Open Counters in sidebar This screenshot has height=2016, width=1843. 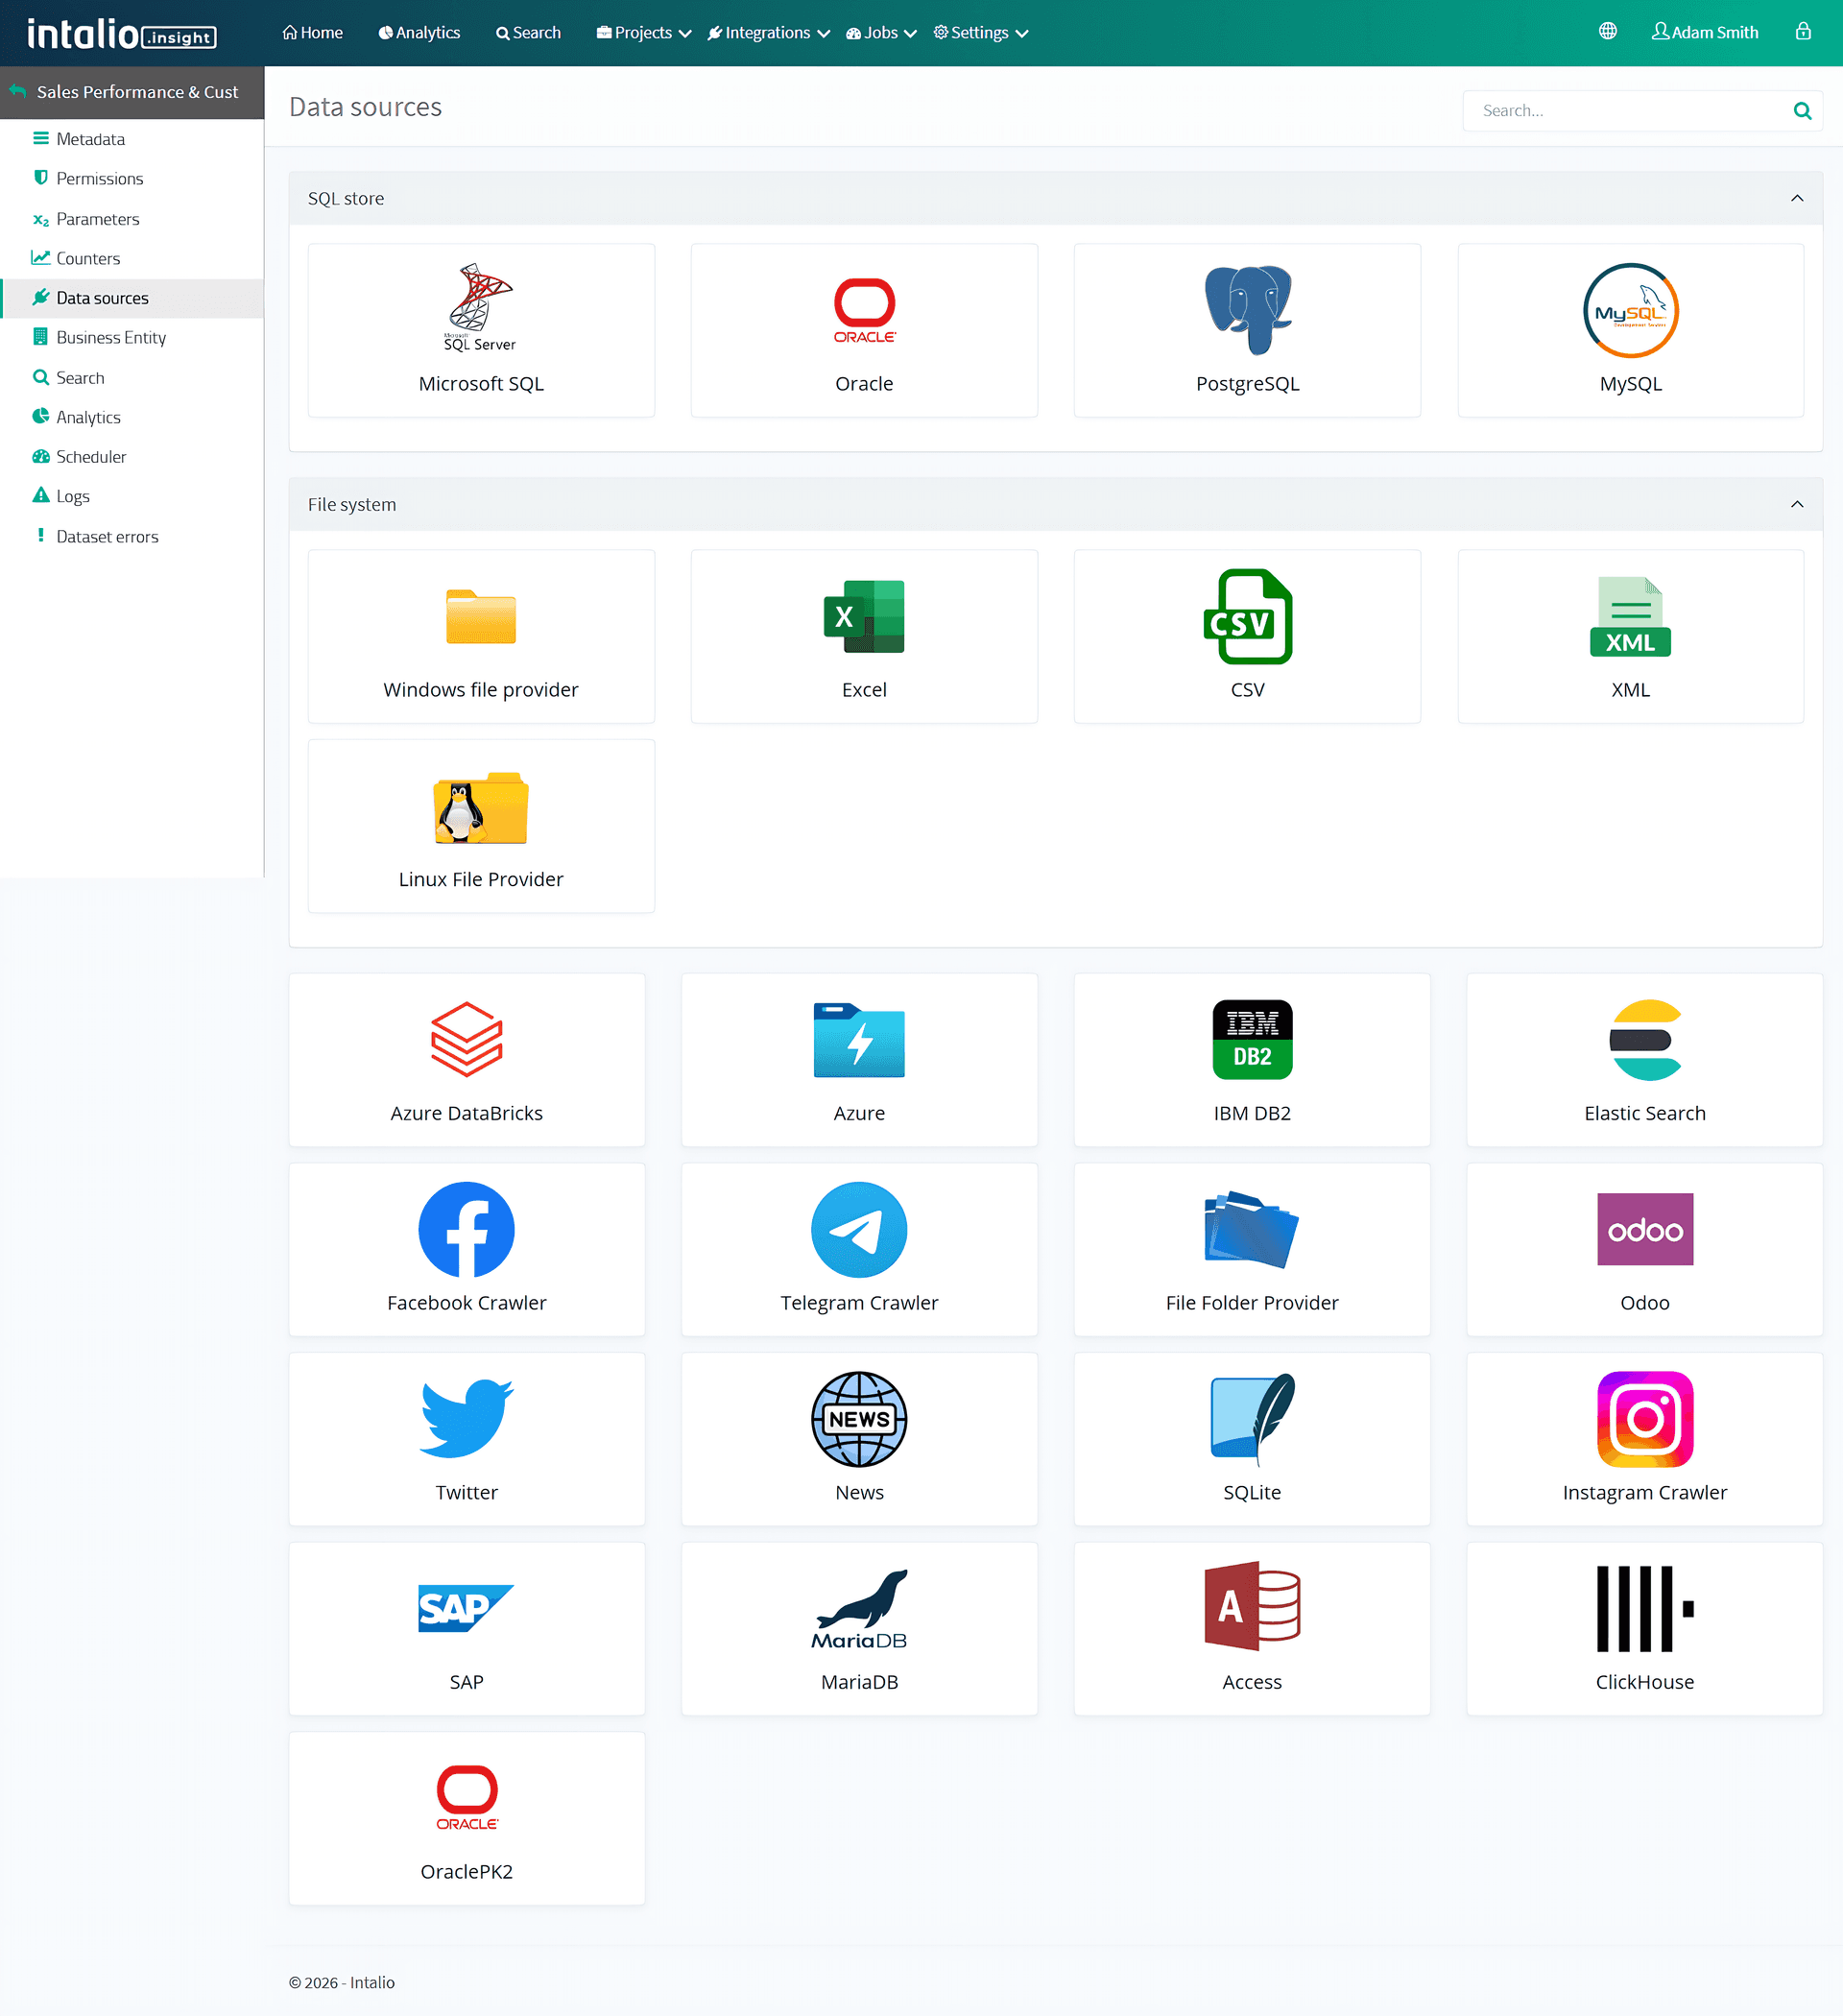(132, 258)
